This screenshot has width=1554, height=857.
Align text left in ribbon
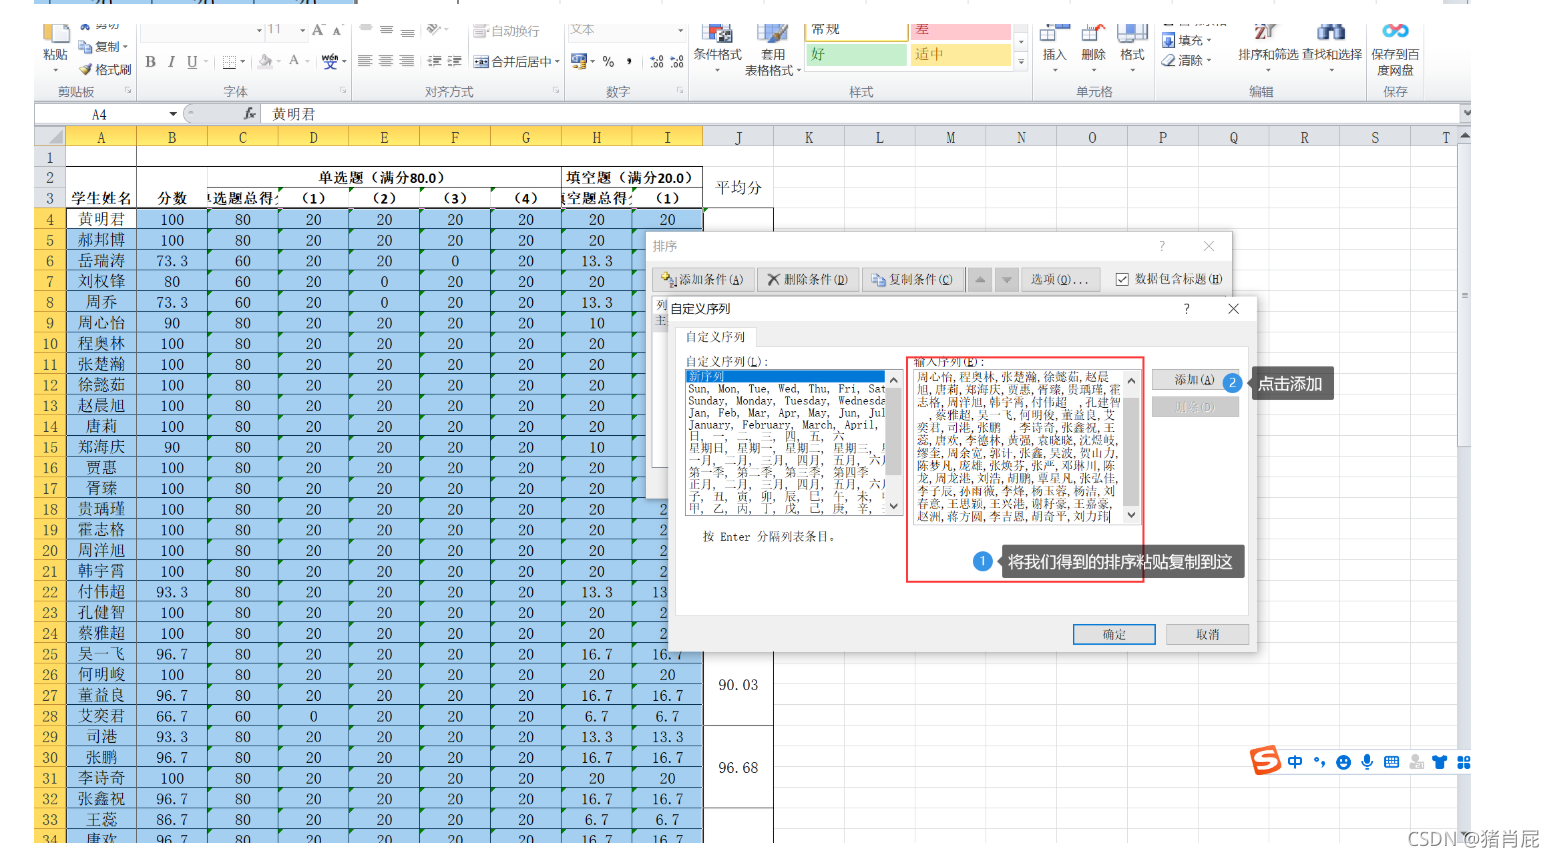point(365,61)
